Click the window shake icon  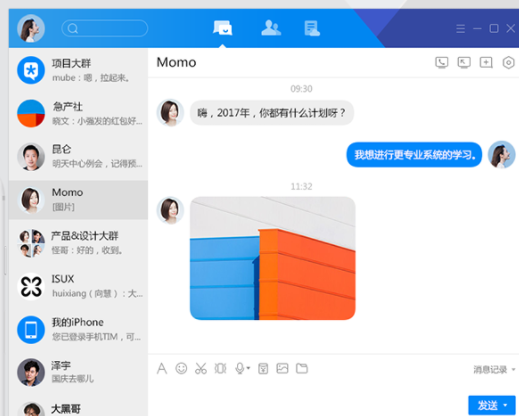(220, 369)
